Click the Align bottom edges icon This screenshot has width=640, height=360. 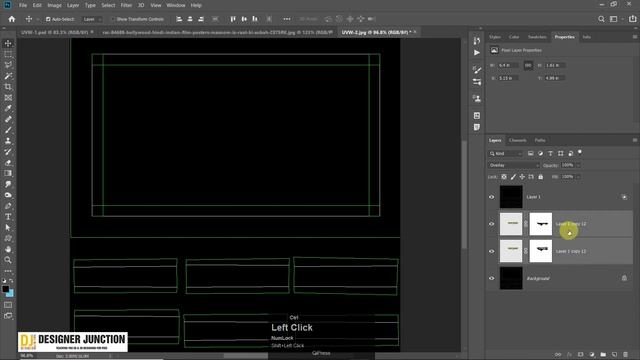click(255, 19)
